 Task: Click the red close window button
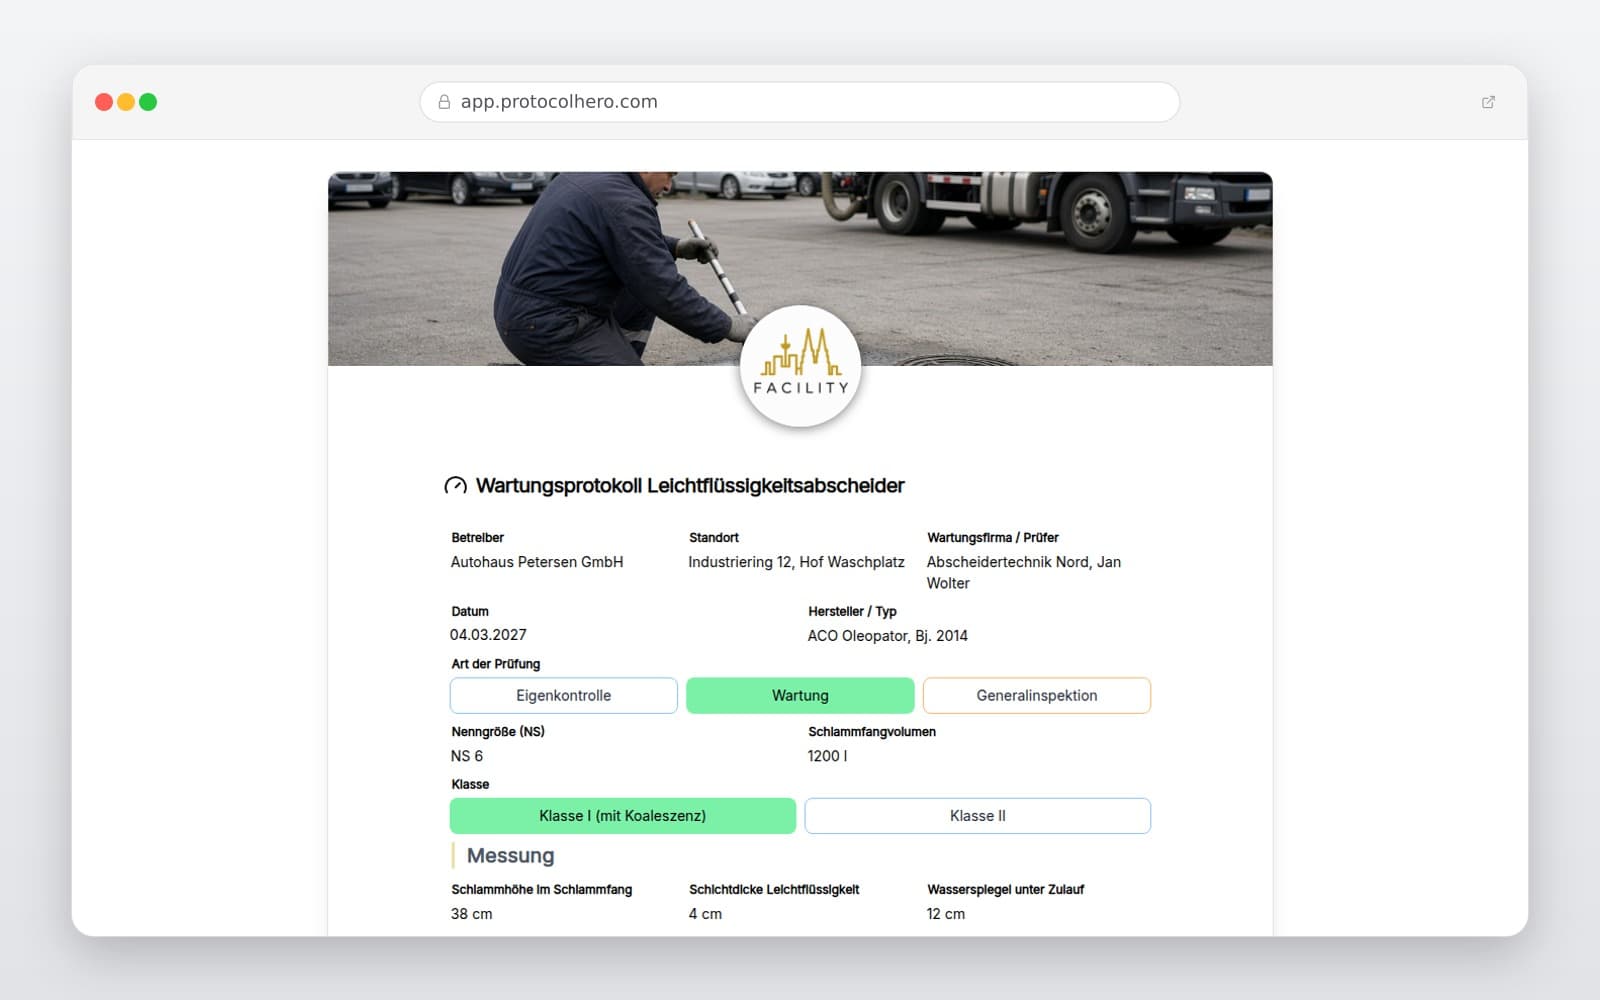pyautogui.click(x=103, y=102)
